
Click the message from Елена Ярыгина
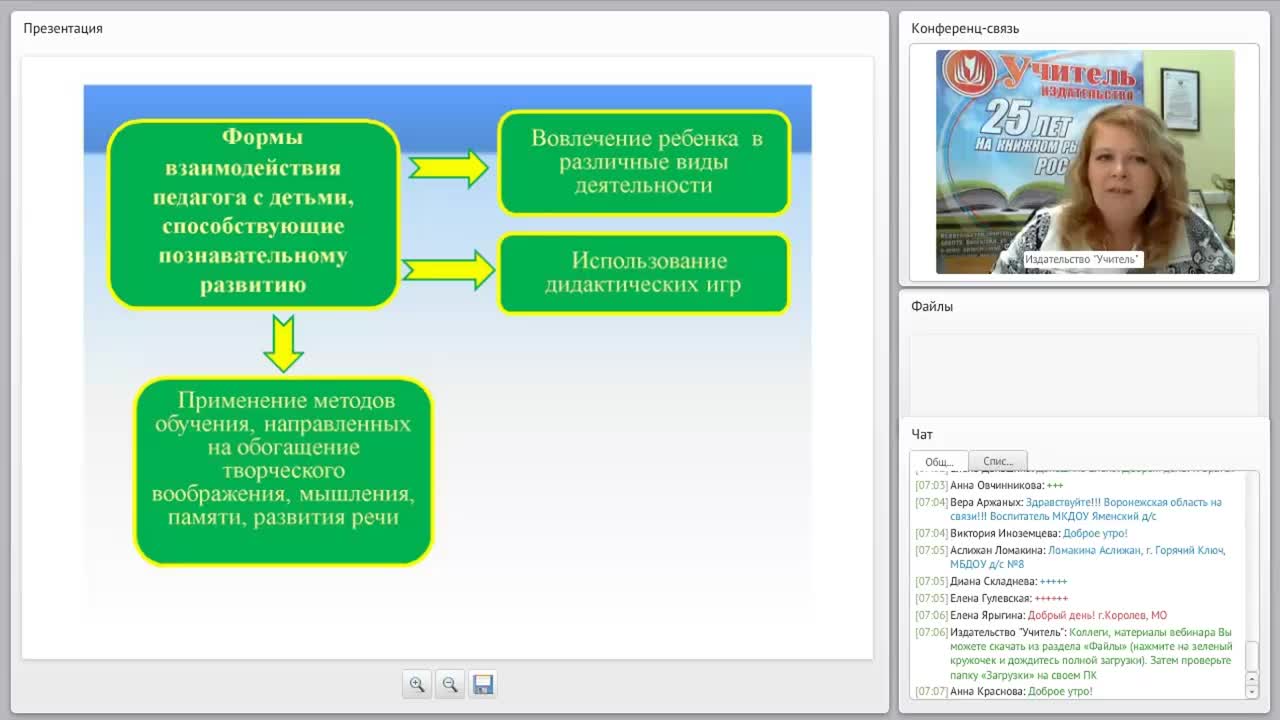[x=1078, y=615]
